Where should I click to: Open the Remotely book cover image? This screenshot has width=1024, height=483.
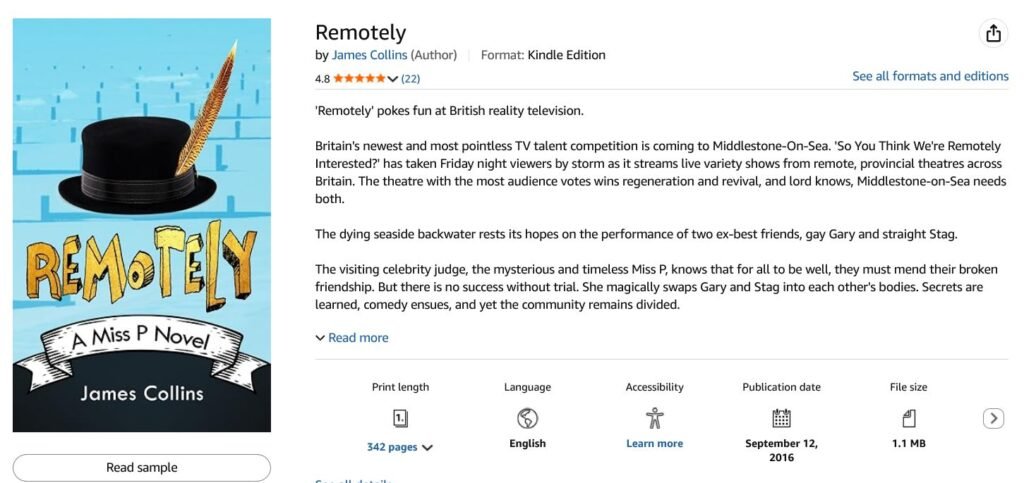click(x=142, y=225)
